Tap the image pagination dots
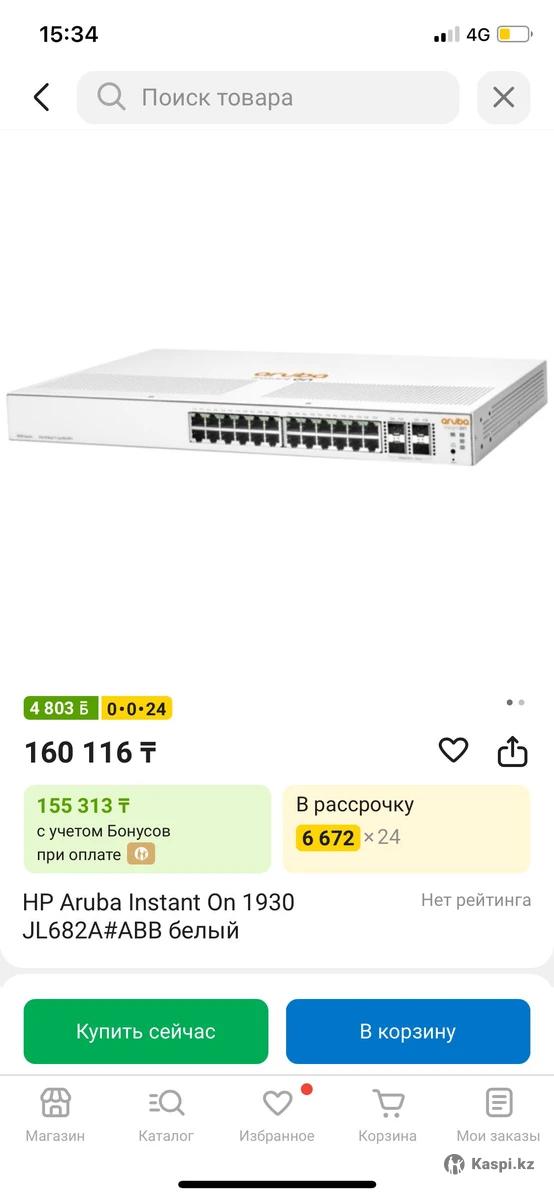Viewport: 554px width, 1200px height. tap(515, 703)
